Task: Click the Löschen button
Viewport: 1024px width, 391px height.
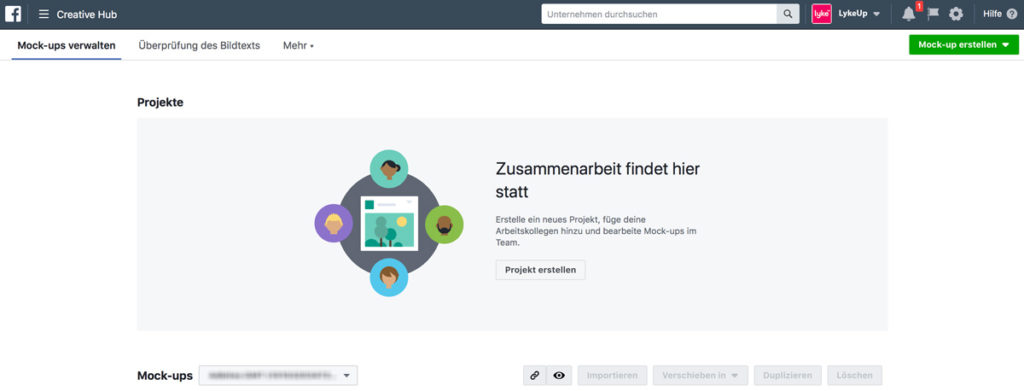Action: click(854, 375)
